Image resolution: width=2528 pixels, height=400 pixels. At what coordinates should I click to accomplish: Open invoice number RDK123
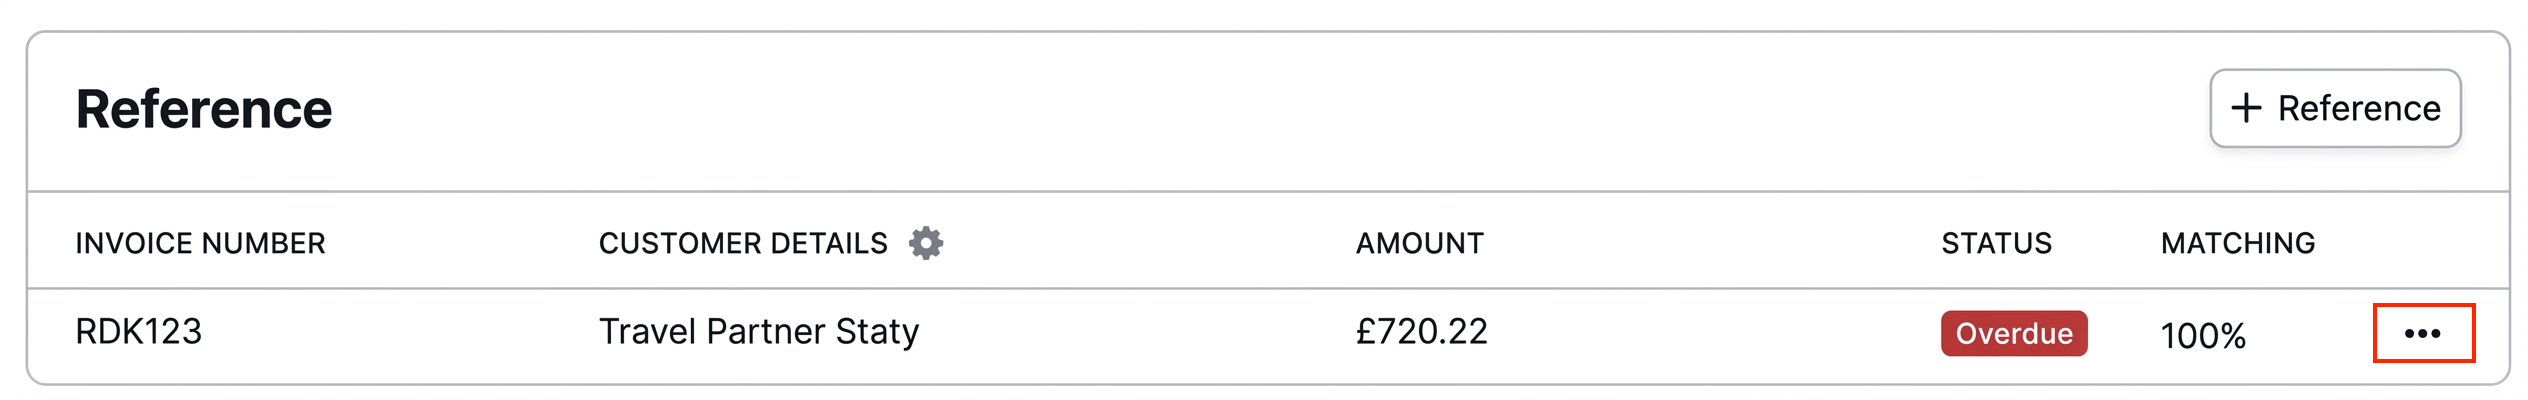click(139, 331)
